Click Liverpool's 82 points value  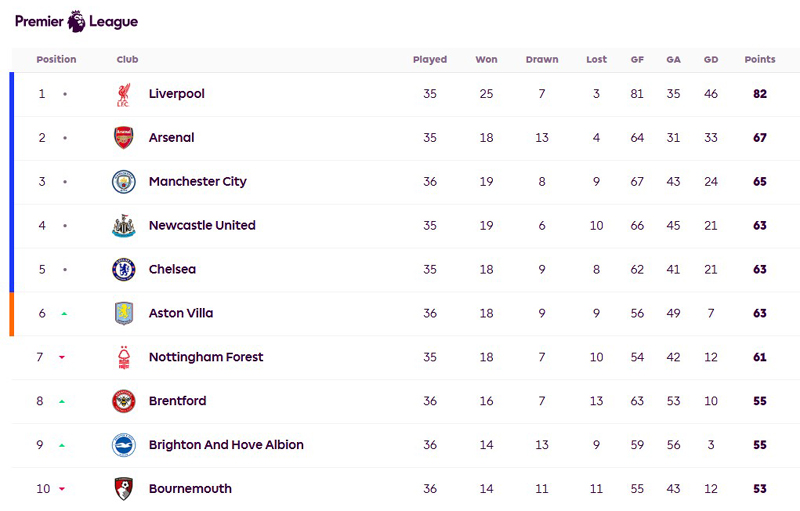tap(760, 94)
